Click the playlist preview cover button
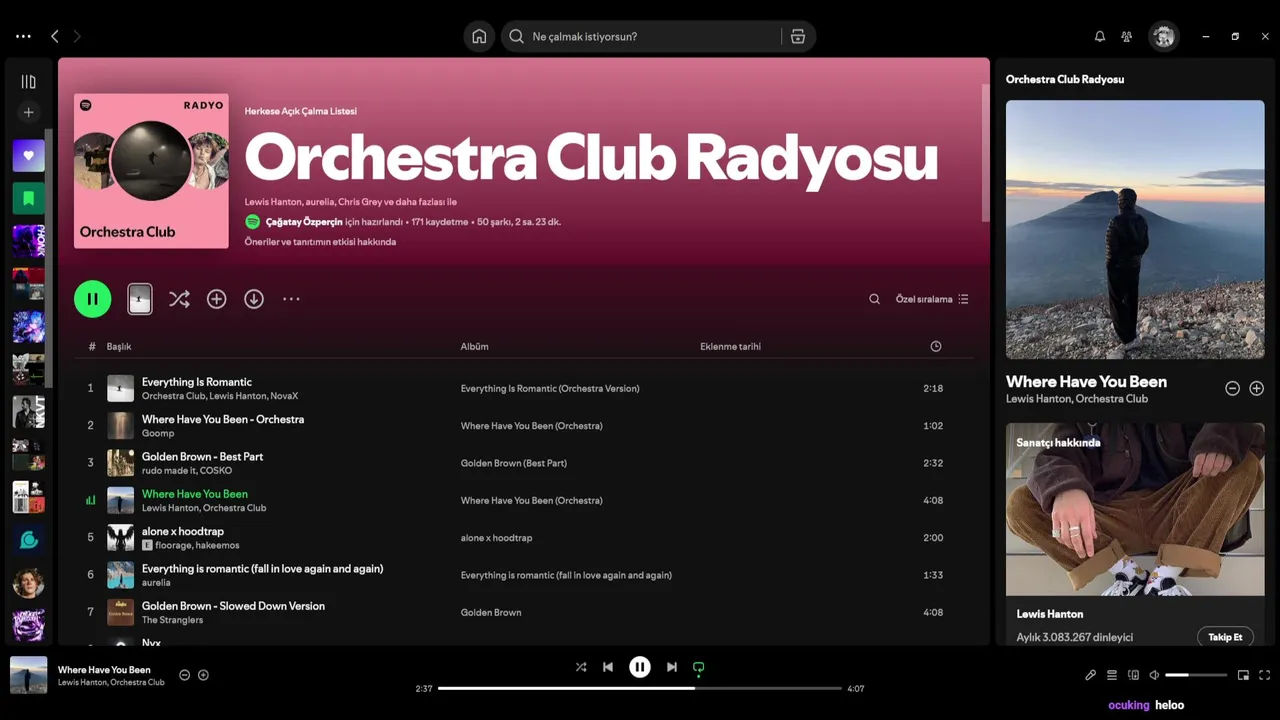This screenshot has height=720, width=1280. [x=140, y=299]
